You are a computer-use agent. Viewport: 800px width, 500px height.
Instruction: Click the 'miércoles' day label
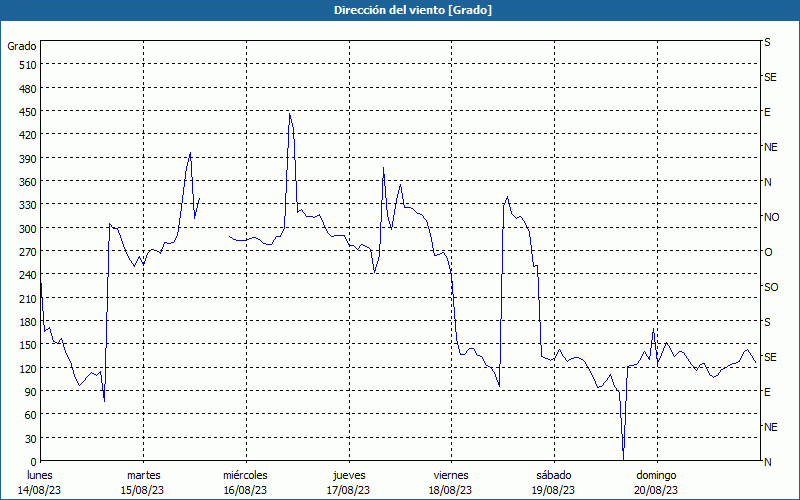click(x=245, y=475)
